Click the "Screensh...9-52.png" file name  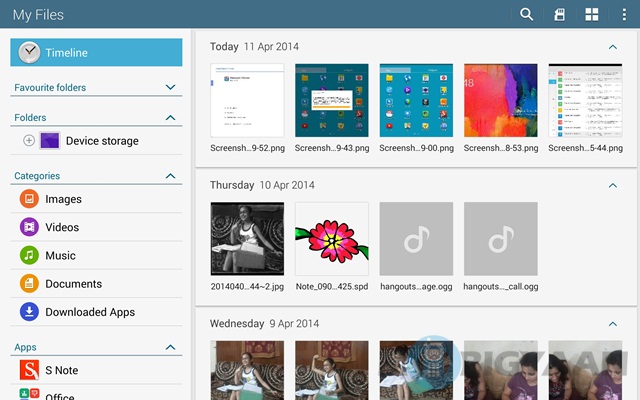(x=247, y=148)
